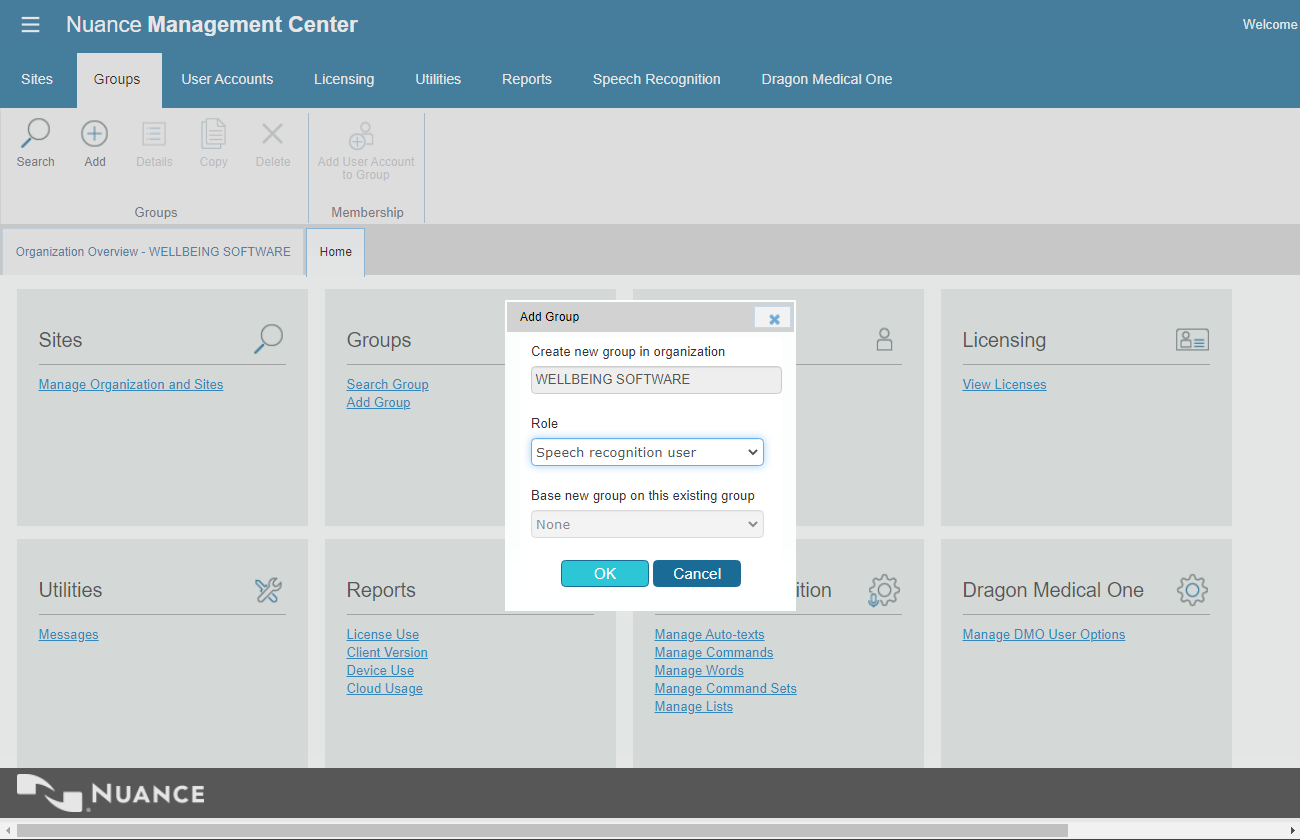Click the Cancel button in dialog
Image resolution: width=1300 pixels, height=840 pixels.
[697, 573]
